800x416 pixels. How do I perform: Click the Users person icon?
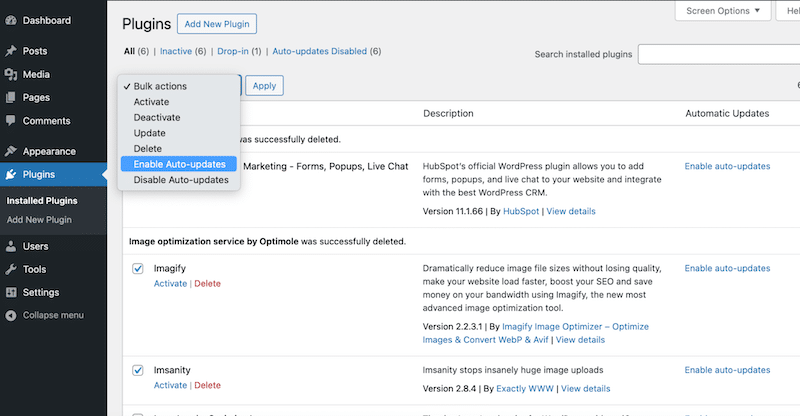coord(11,247)
